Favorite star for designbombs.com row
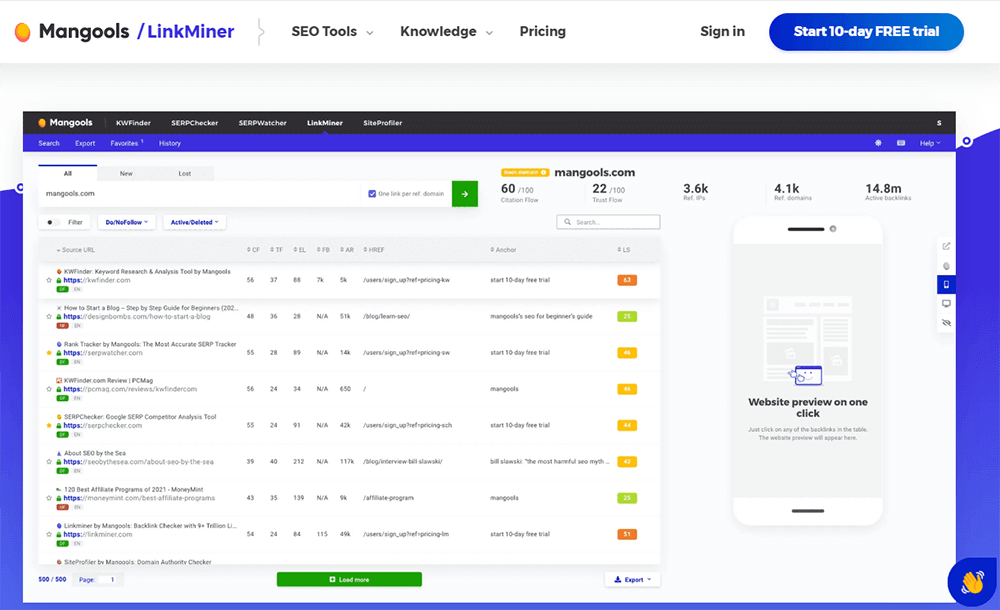The width and height of the screenshot is (1000, 610). tap(49, 316)
